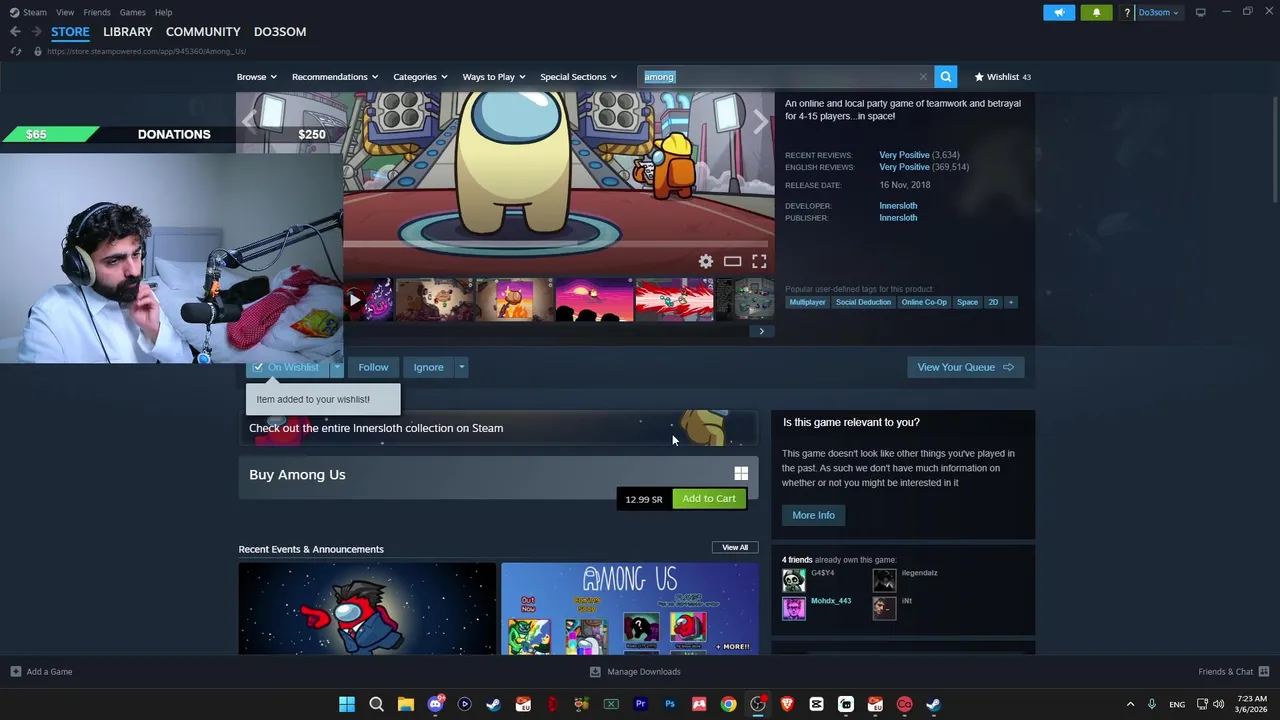This screenshot has height=720, width=1280.
Task: Enter fullscreen on the trailer player
Action: (x=759, y=261)
